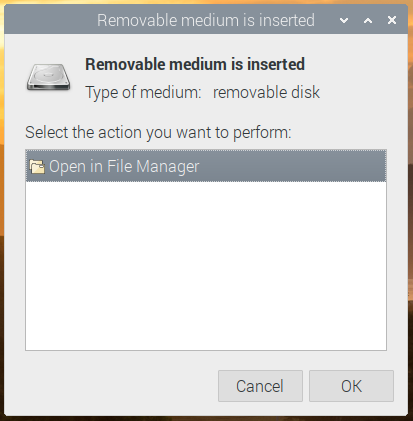Viewport: 413px width, 421px height.
Task: Click the folder icon beside Open in File Manager
Action: tap(37, 166)
